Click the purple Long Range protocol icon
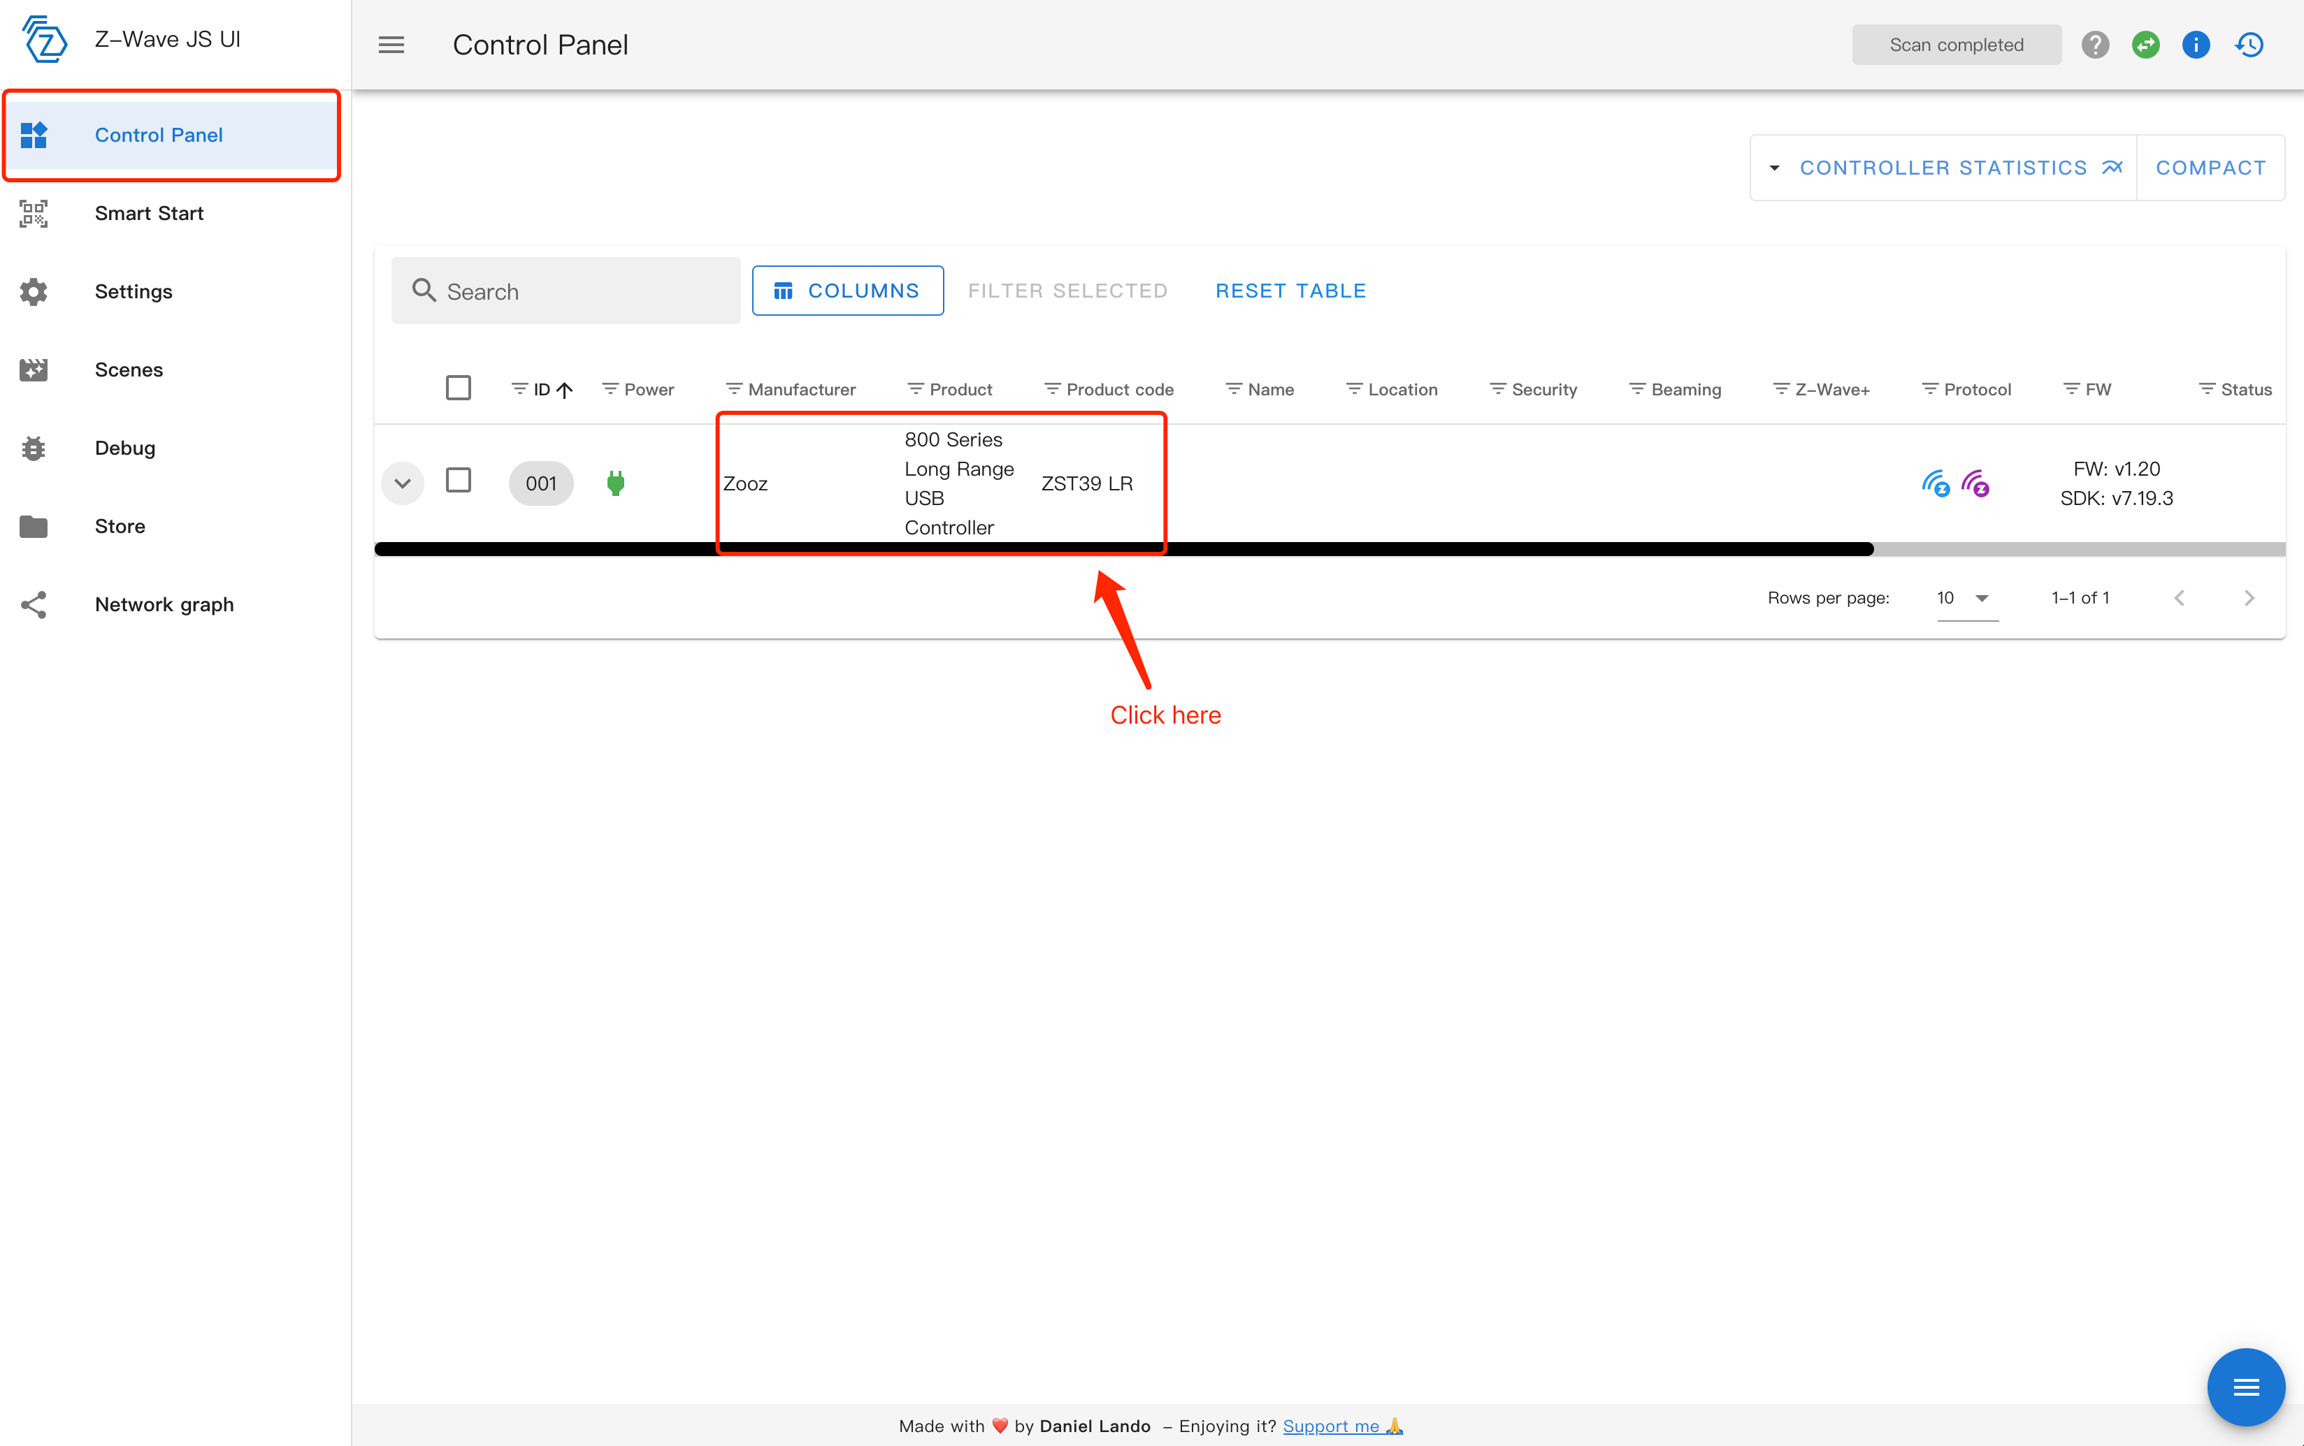2304x1446 pixels. [x=1975, y=484]
